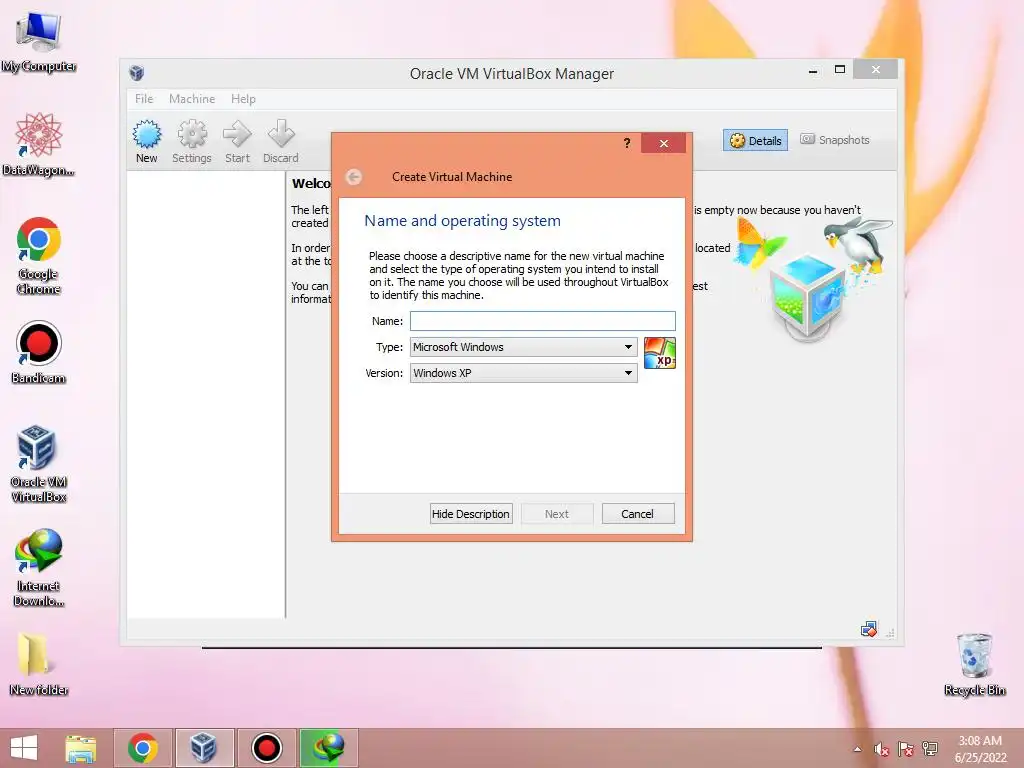Minimize the VirtualBox Manager window
This screenshot has width=1024, height=768.
(x=813, y=71)
